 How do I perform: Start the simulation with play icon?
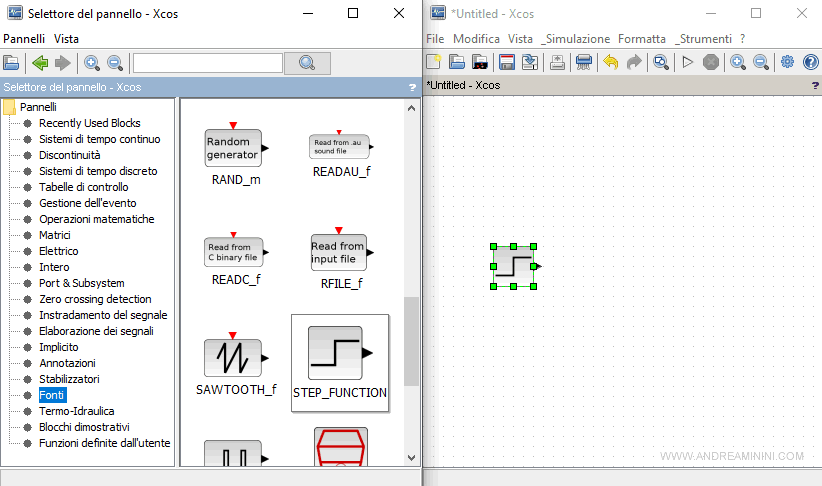(x=687, y=62)
